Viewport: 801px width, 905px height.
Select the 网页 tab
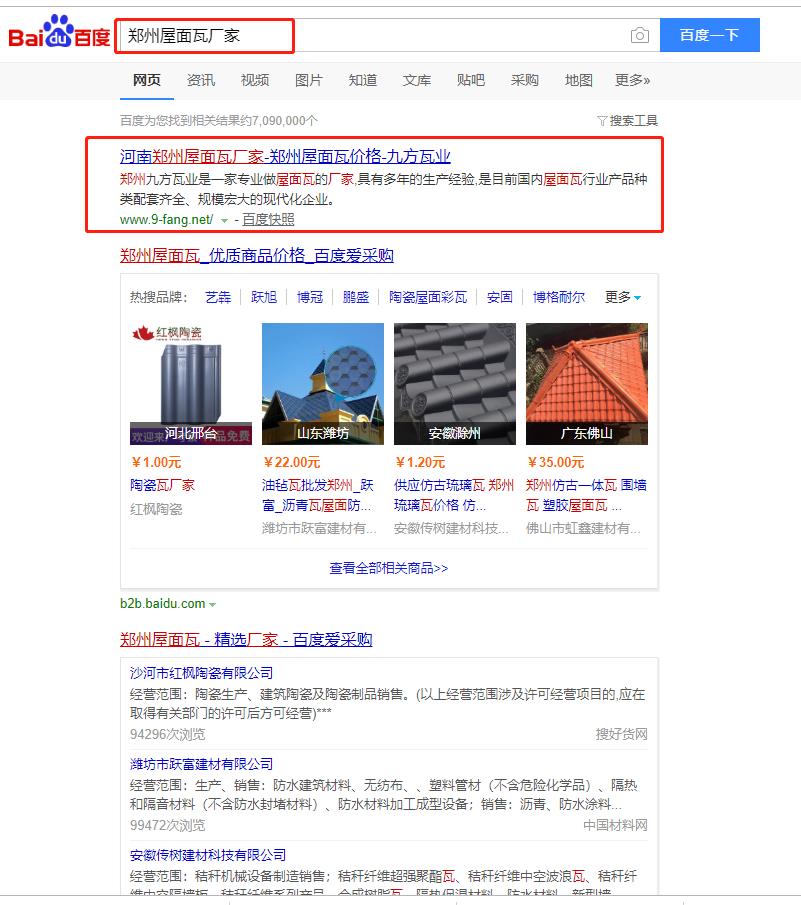click(147, 80)
